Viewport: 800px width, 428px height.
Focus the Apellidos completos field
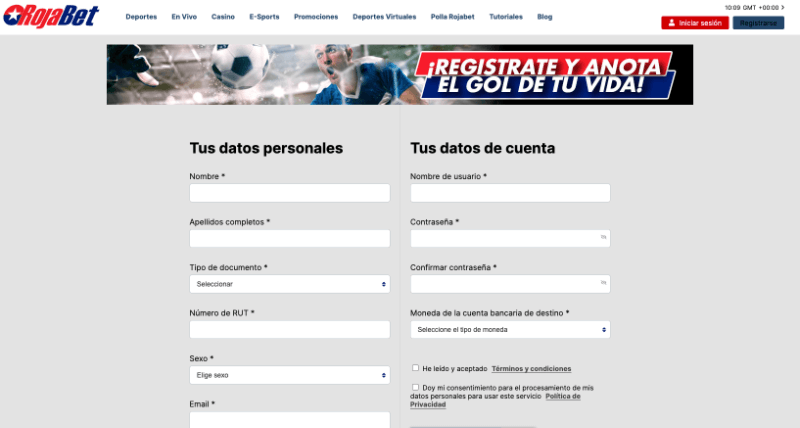[289, 238]
